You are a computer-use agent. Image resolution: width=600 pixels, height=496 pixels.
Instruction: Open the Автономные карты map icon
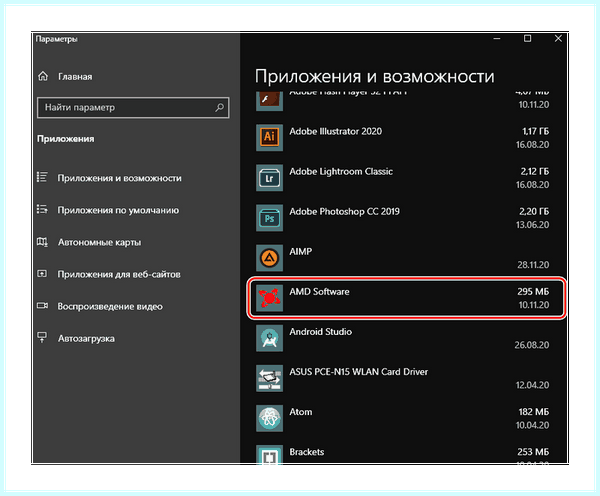42,242
